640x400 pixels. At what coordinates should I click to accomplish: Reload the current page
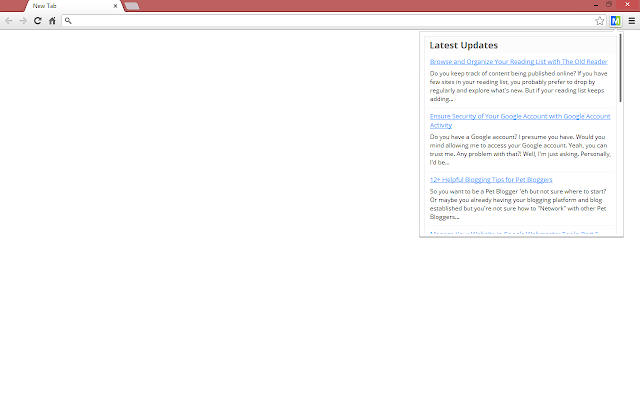(x=38, y=20)
